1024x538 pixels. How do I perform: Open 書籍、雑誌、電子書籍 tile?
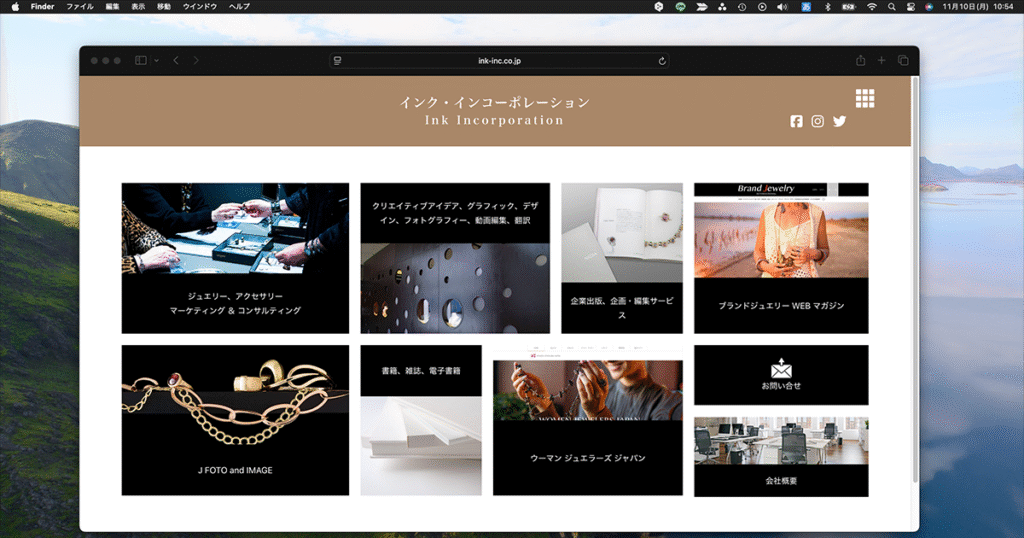click(421, 420)
